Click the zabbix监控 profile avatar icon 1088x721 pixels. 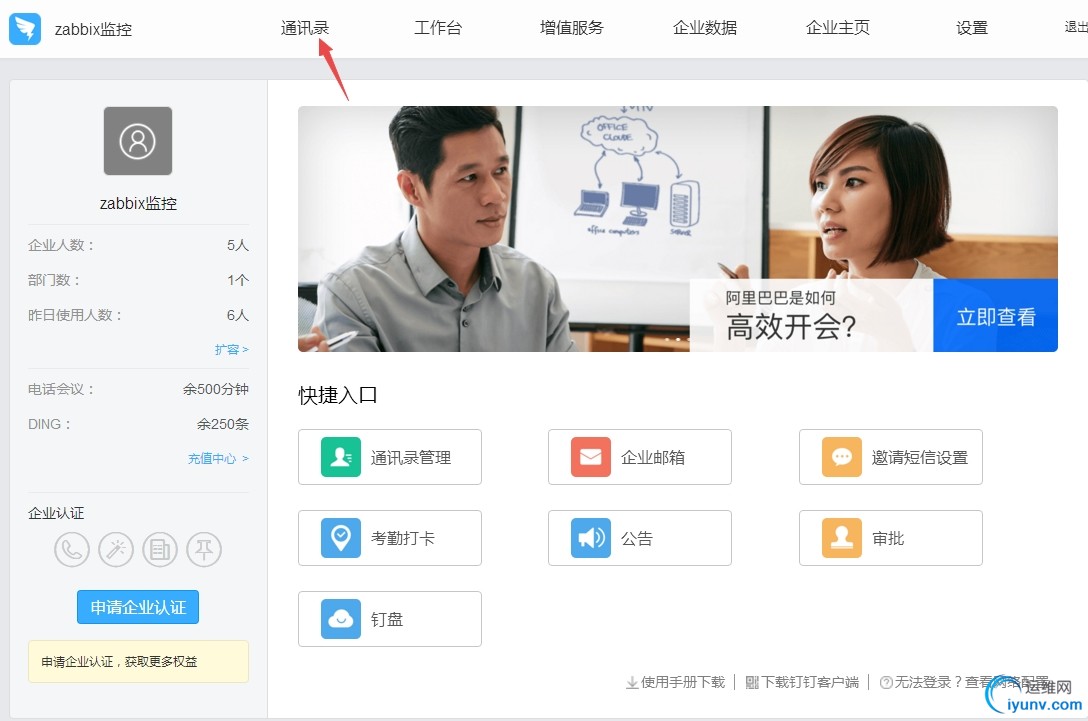pos(138,141)
